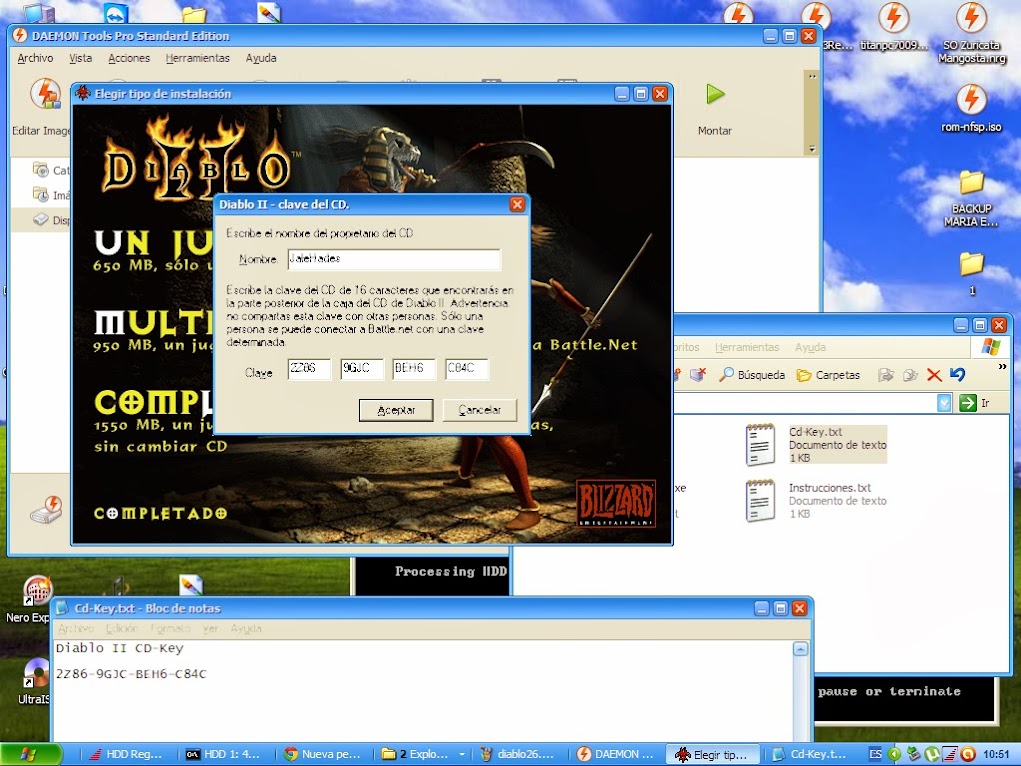Click the Nombre input field

click(394, 259)
